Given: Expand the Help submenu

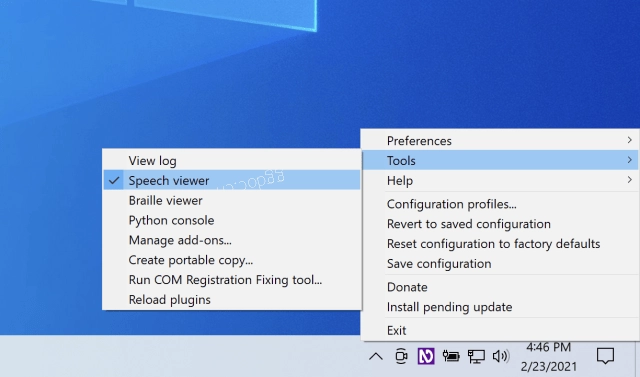Looking at the screenshot, I should point(500,180).
